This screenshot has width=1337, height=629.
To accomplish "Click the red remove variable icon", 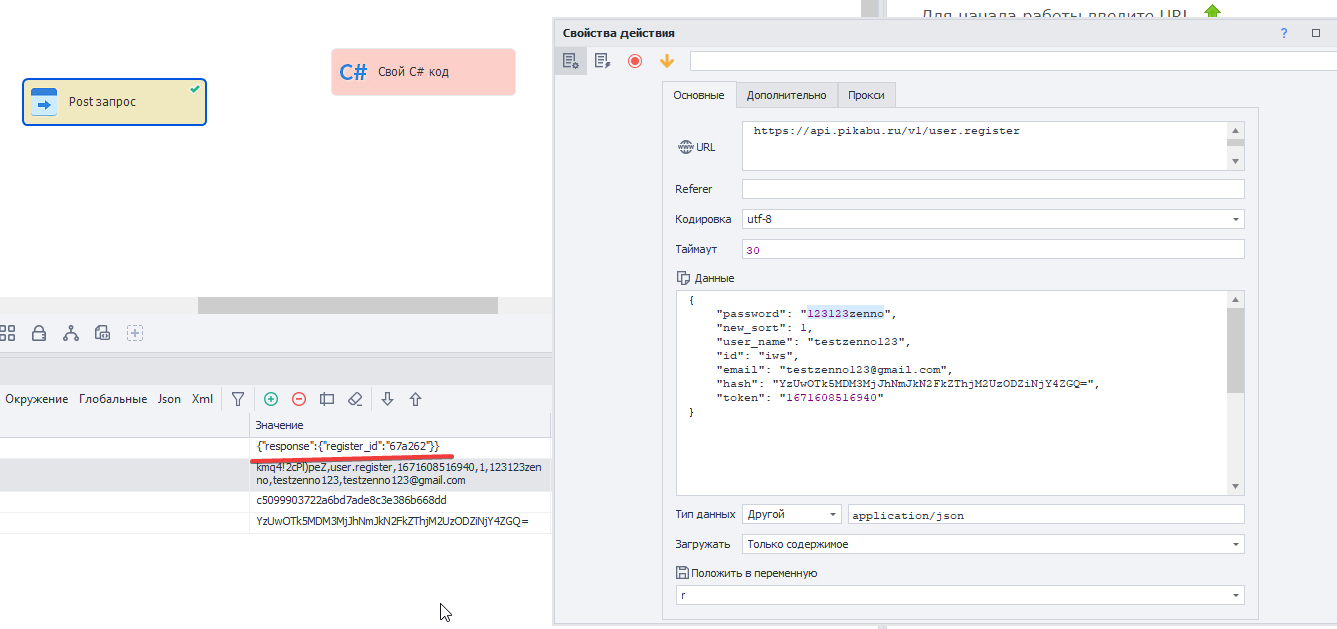I will tap(298, 399).
